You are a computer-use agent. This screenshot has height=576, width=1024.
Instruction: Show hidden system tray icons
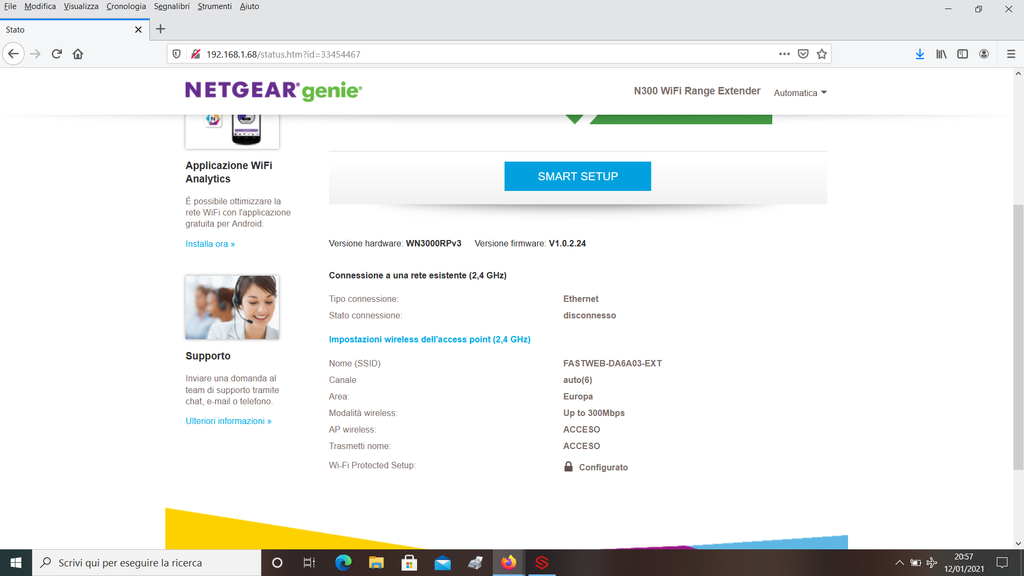click(899, 562)
